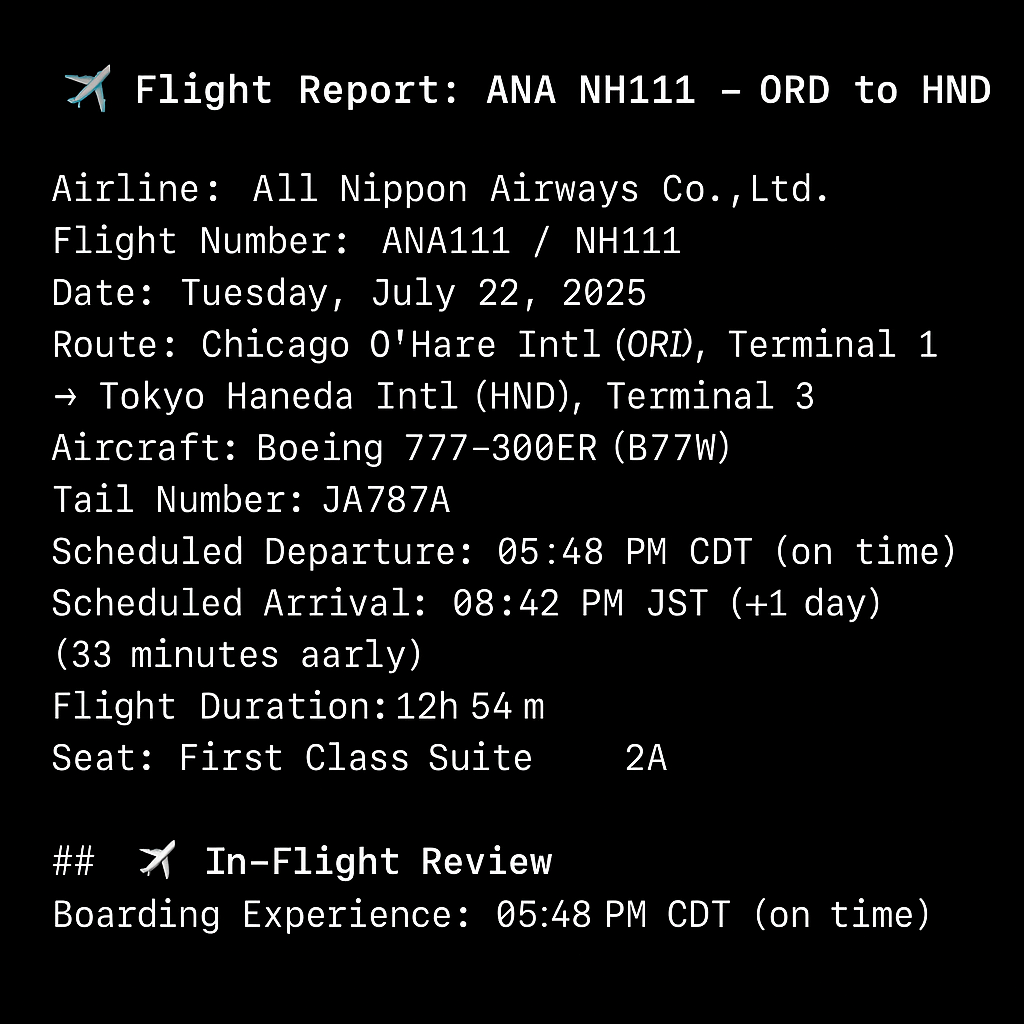Click the airplane icon beside In-Flight Review
Image resolution: width=1024 pixels, height=1024 pixels.
157,860
